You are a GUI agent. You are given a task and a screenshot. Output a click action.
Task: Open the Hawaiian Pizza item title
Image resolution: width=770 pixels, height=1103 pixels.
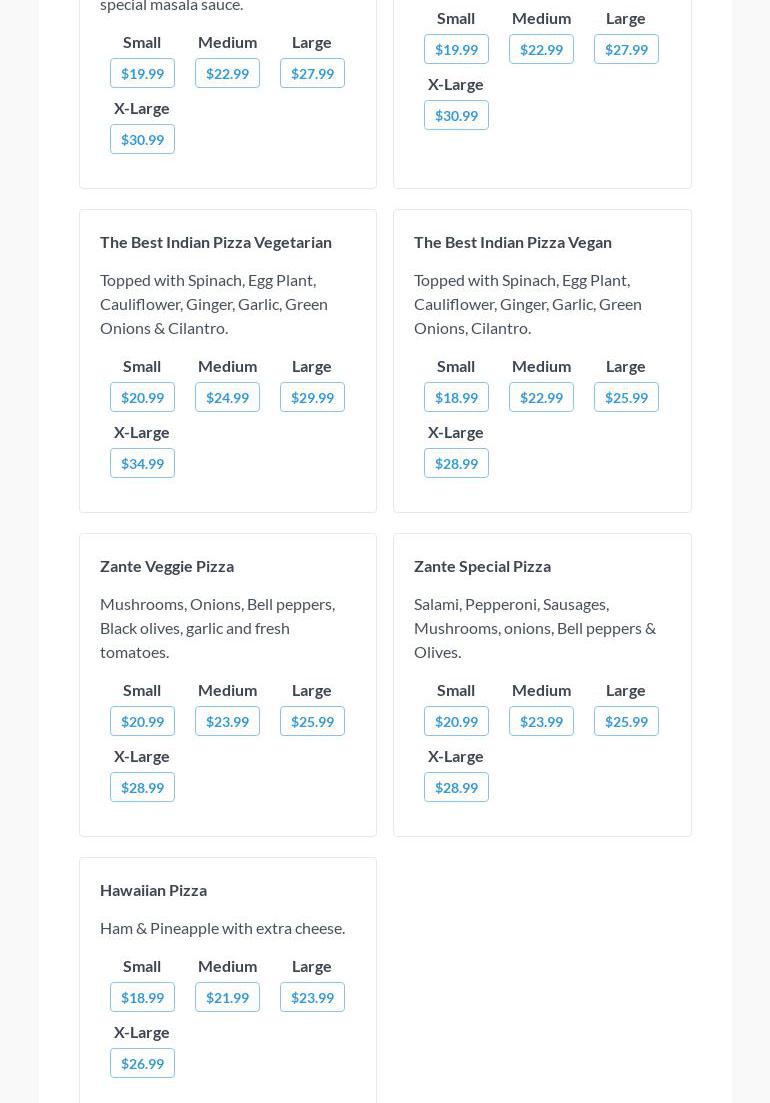(x=153, y=890)
